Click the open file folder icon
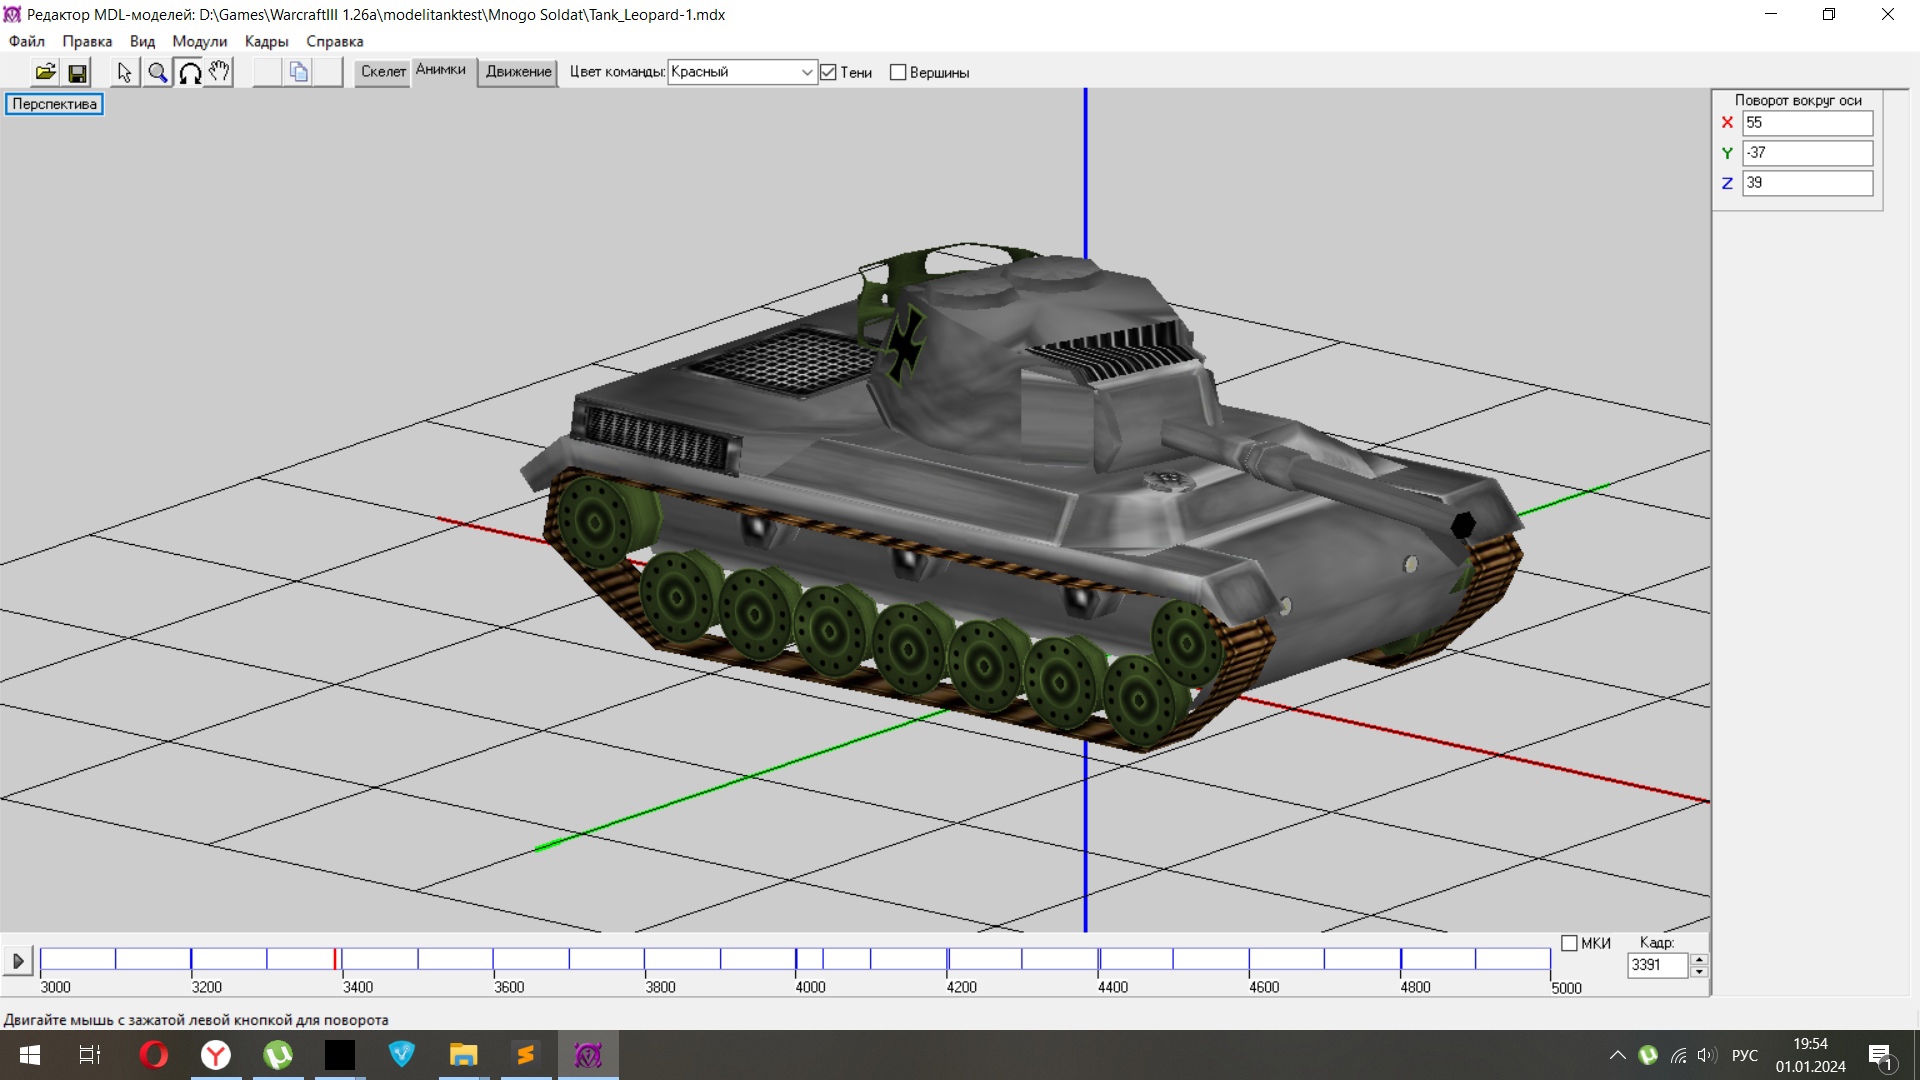The height and width of the screenshot is (1080, 1920). (45, 72)
